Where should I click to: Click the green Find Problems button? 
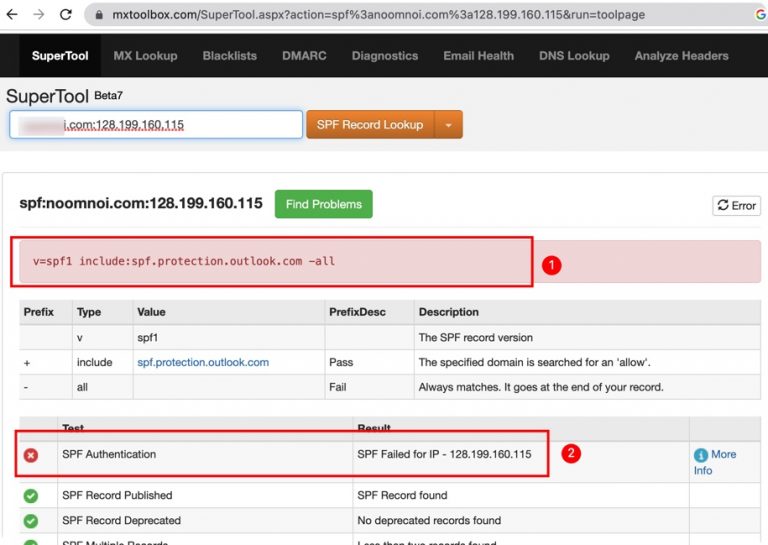click(x=323, y=204)
